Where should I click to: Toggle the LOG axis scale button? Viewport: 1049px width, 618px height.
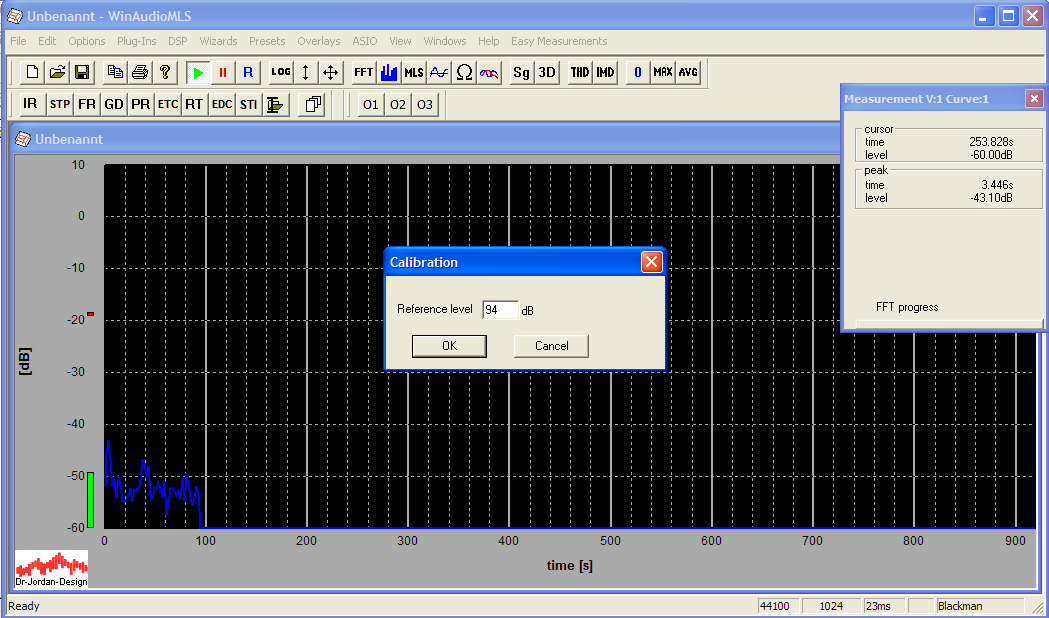281,73
